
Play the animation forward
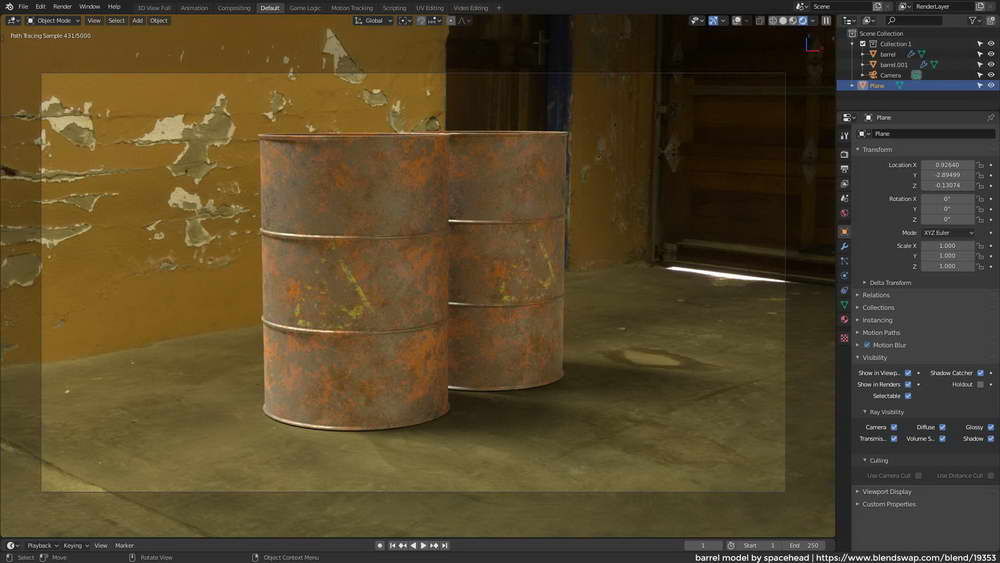click(423, 545)
